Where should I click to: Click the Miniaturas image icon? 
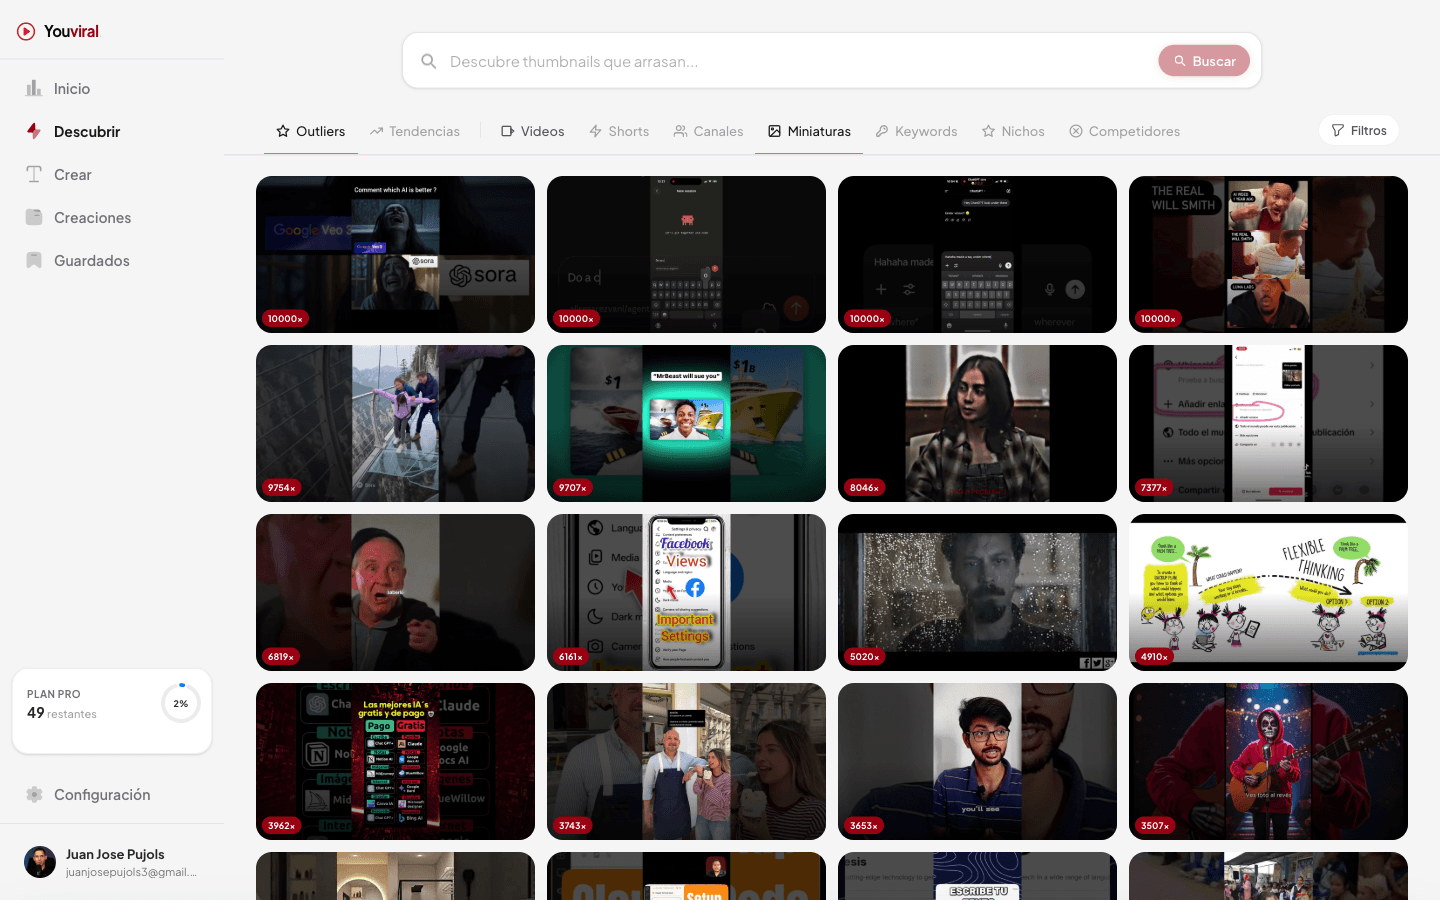tap(774, 131)
